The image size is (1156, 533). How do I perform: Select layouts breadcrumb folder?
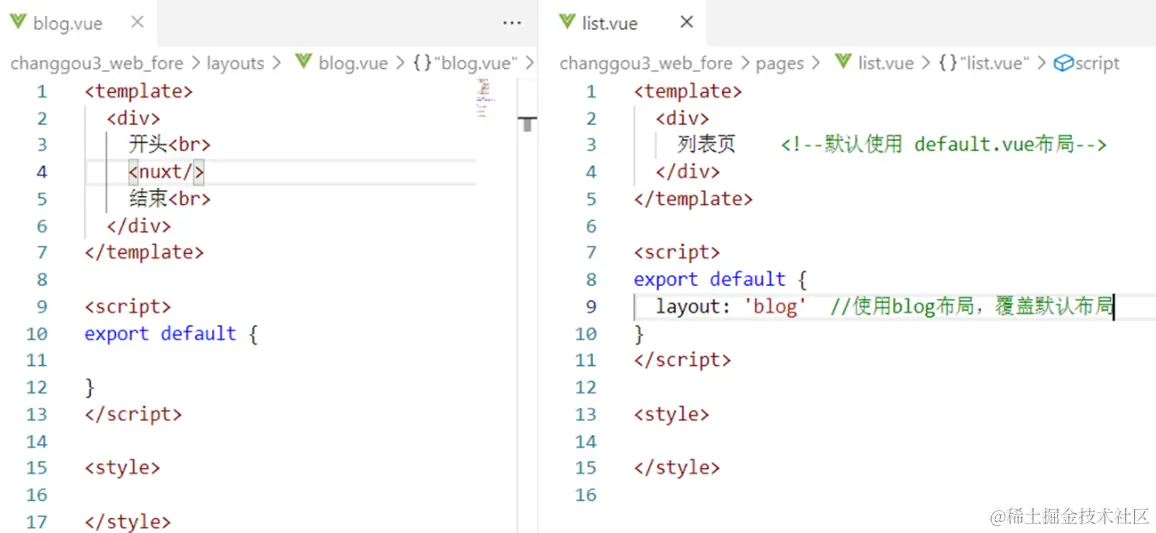[x=235, y=63]
